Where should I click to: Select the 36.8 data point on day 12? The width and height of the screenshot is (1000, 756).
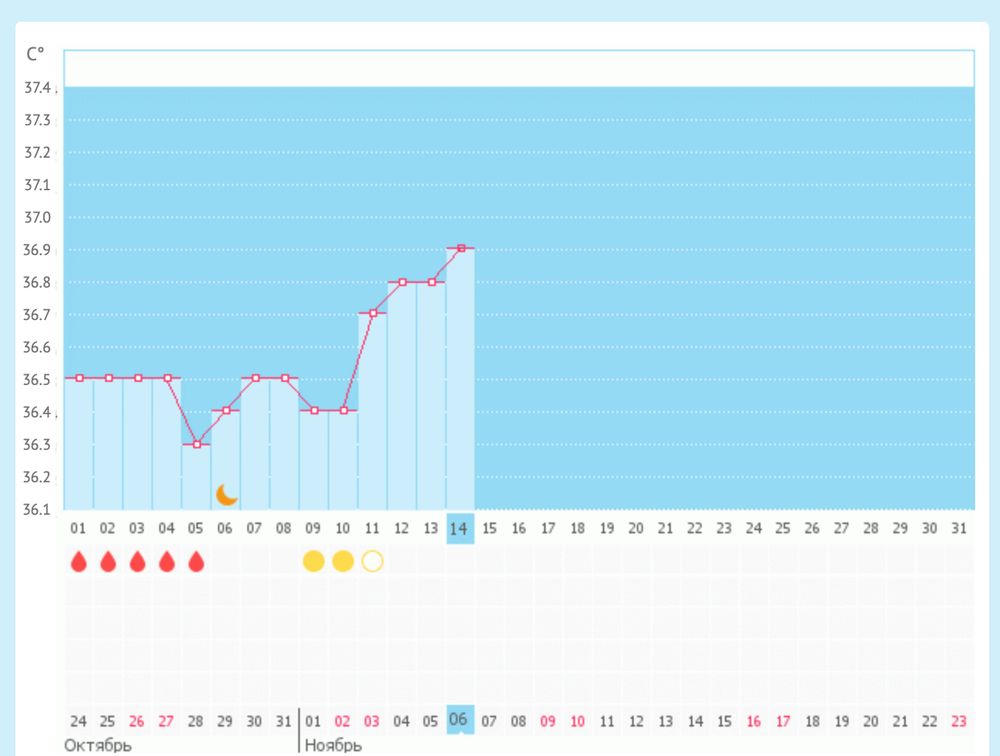click(x=402, y=282)
